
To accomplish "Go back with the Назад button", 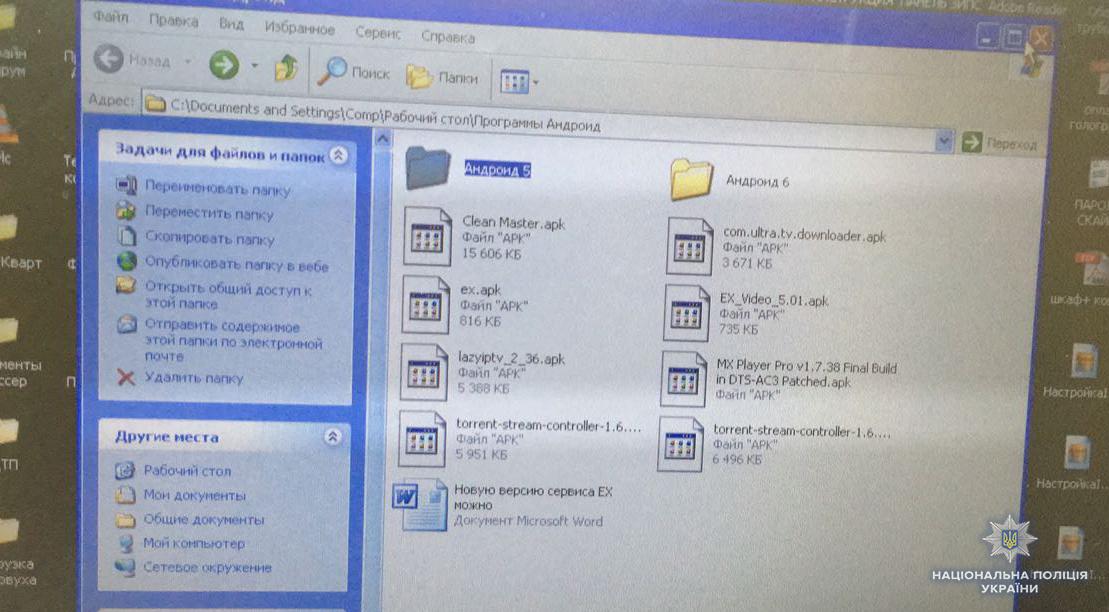I will coord(132,60).
